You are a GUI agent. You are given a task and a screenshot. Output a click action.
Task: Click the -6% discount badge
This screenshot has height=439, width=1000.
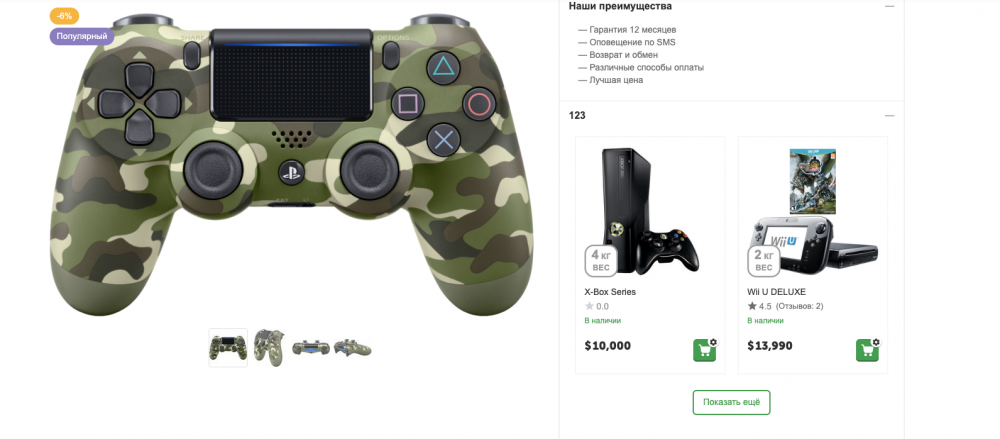click(64, 16)
